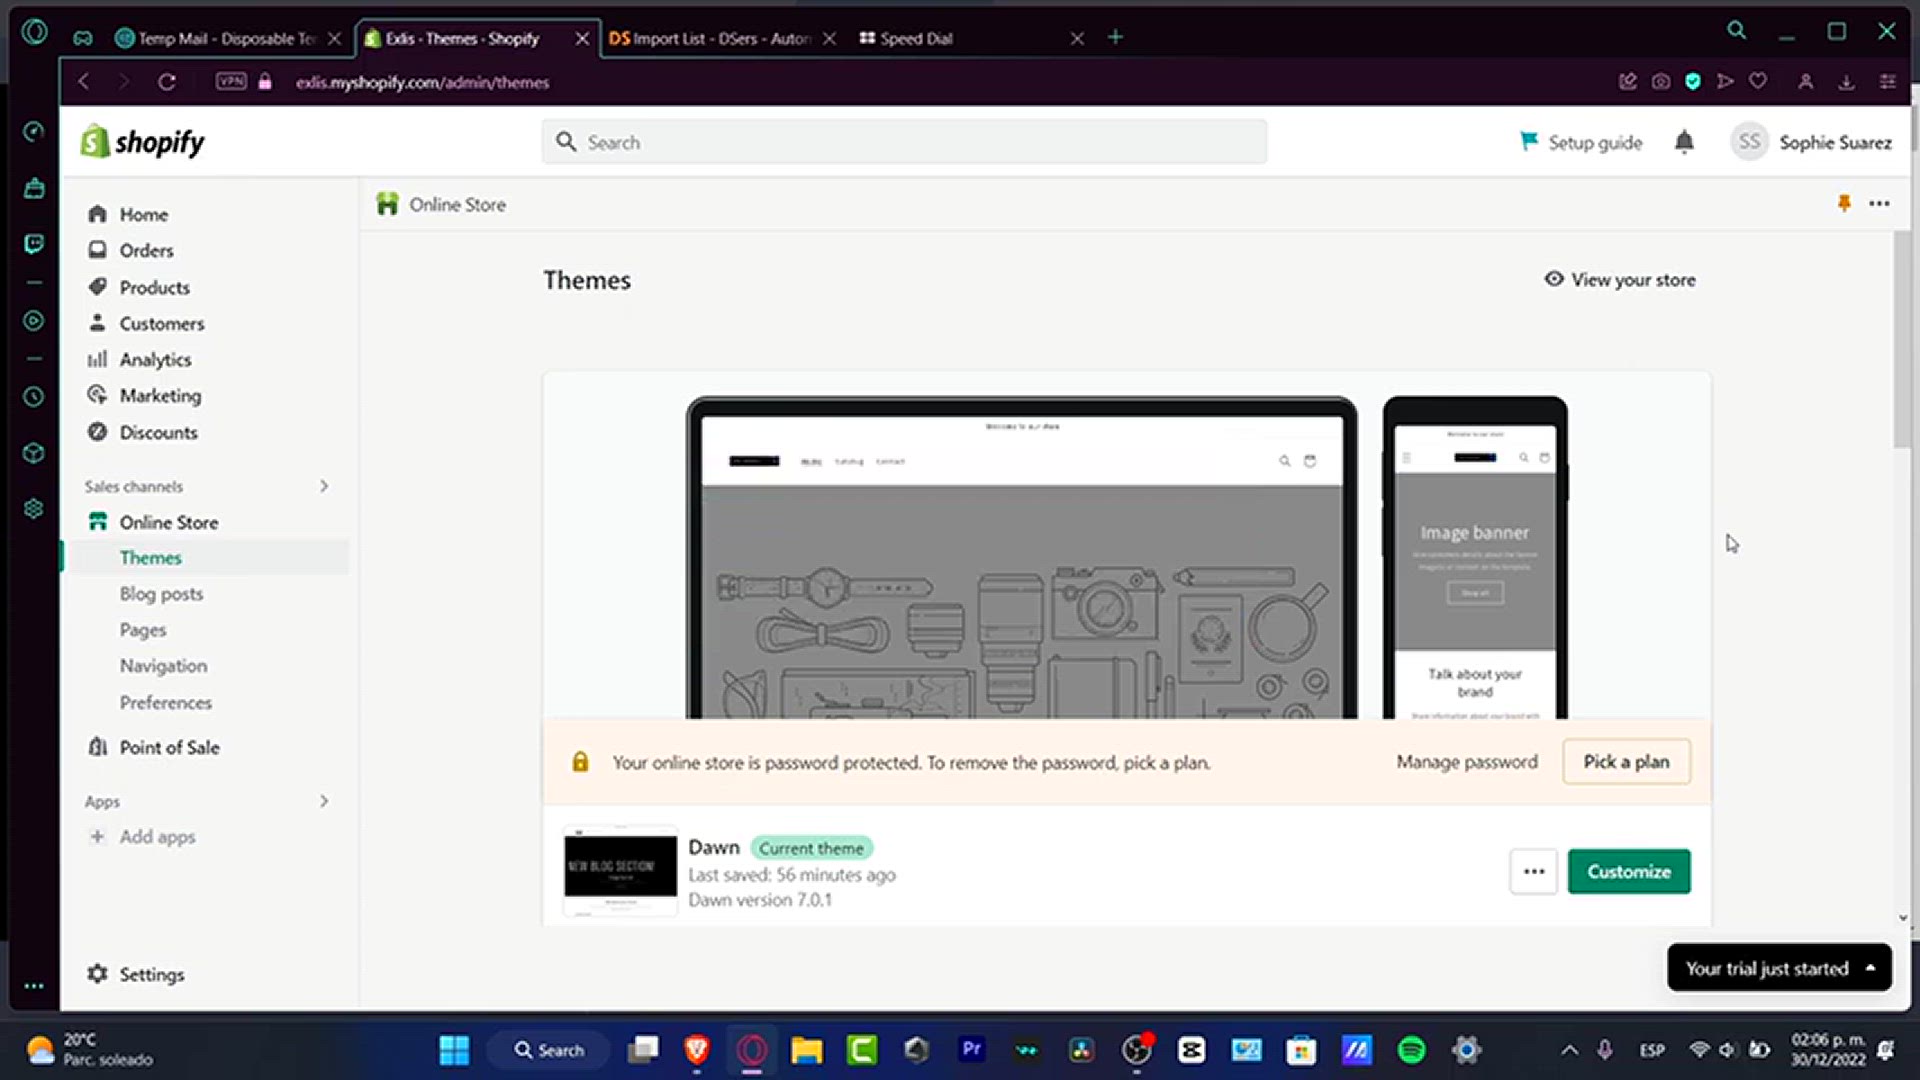Open File Explorer from taskbar

coord(806,1050)
